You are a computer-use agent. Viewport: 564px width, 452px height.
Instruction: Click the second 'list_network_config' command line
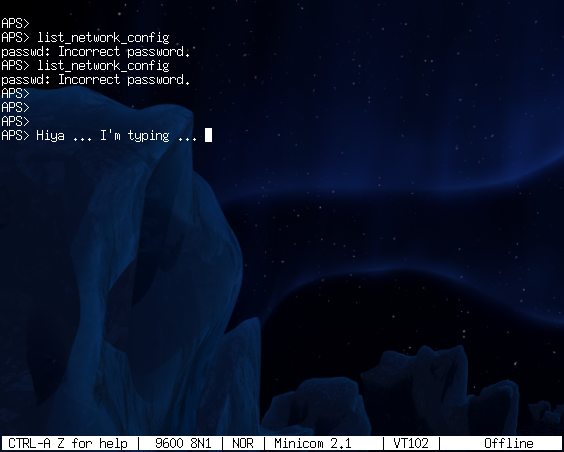click(85, 65)
